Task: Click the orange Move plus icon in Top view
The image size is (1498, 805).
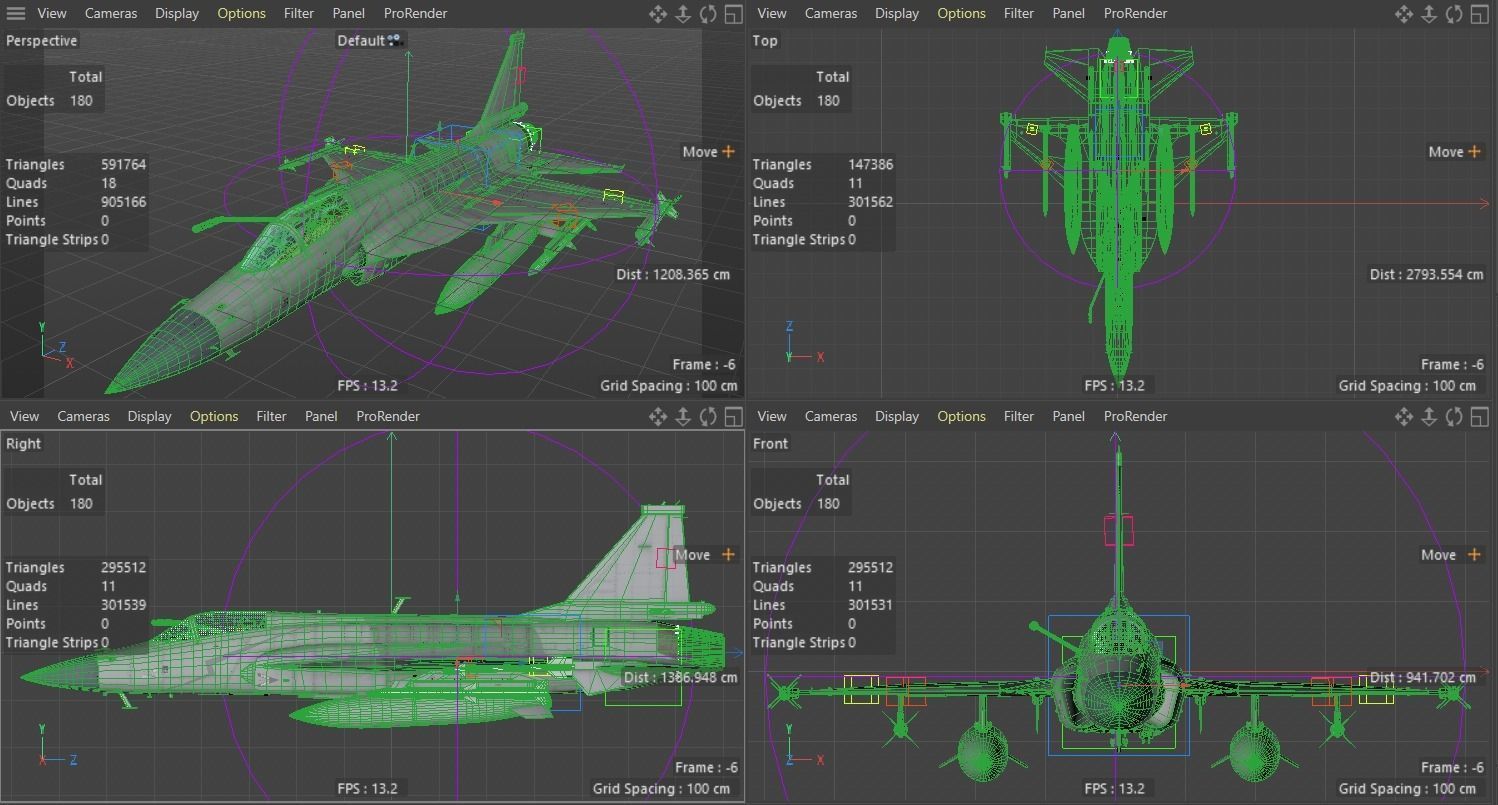Action: [x=1474, y=151]
